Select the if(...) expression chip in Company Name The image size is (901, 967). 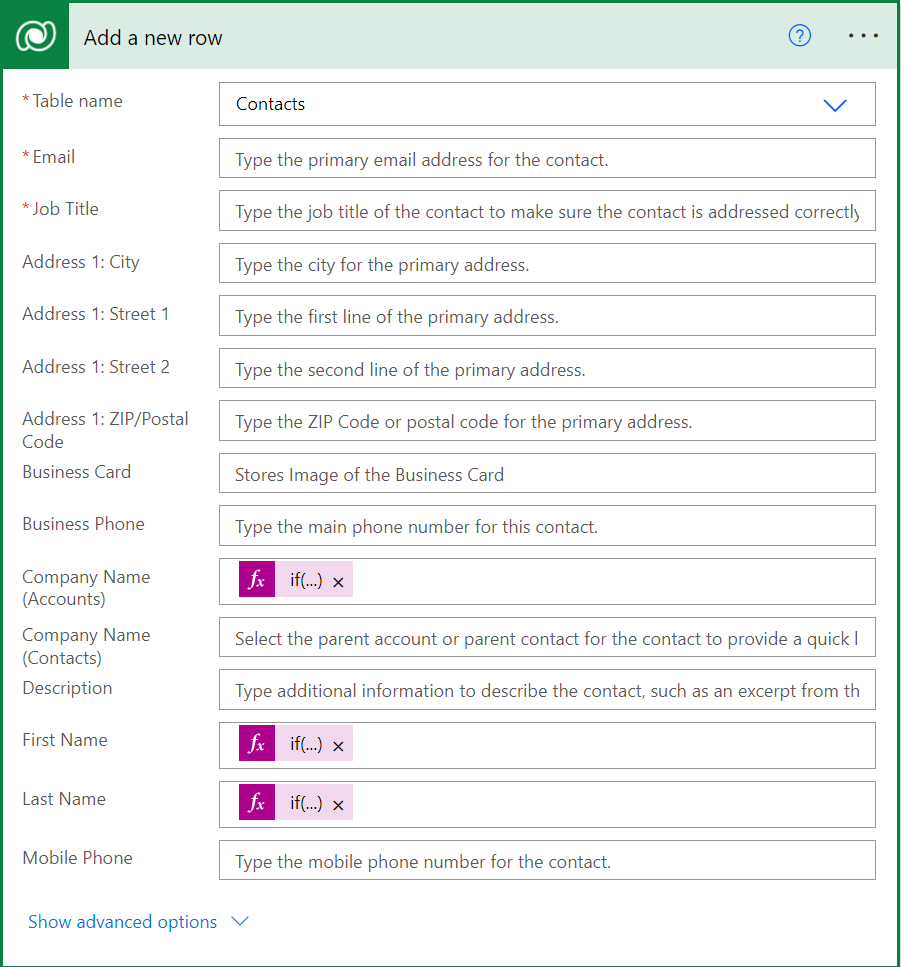tap(308, 579)
